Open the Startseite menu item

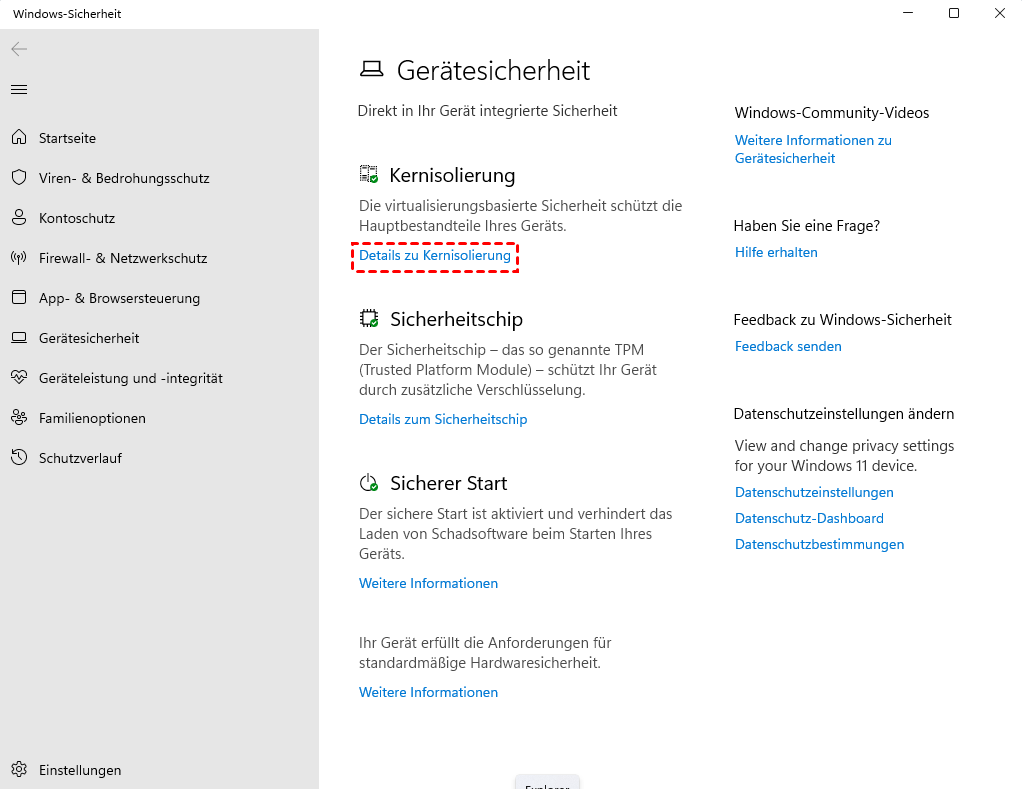67,138
